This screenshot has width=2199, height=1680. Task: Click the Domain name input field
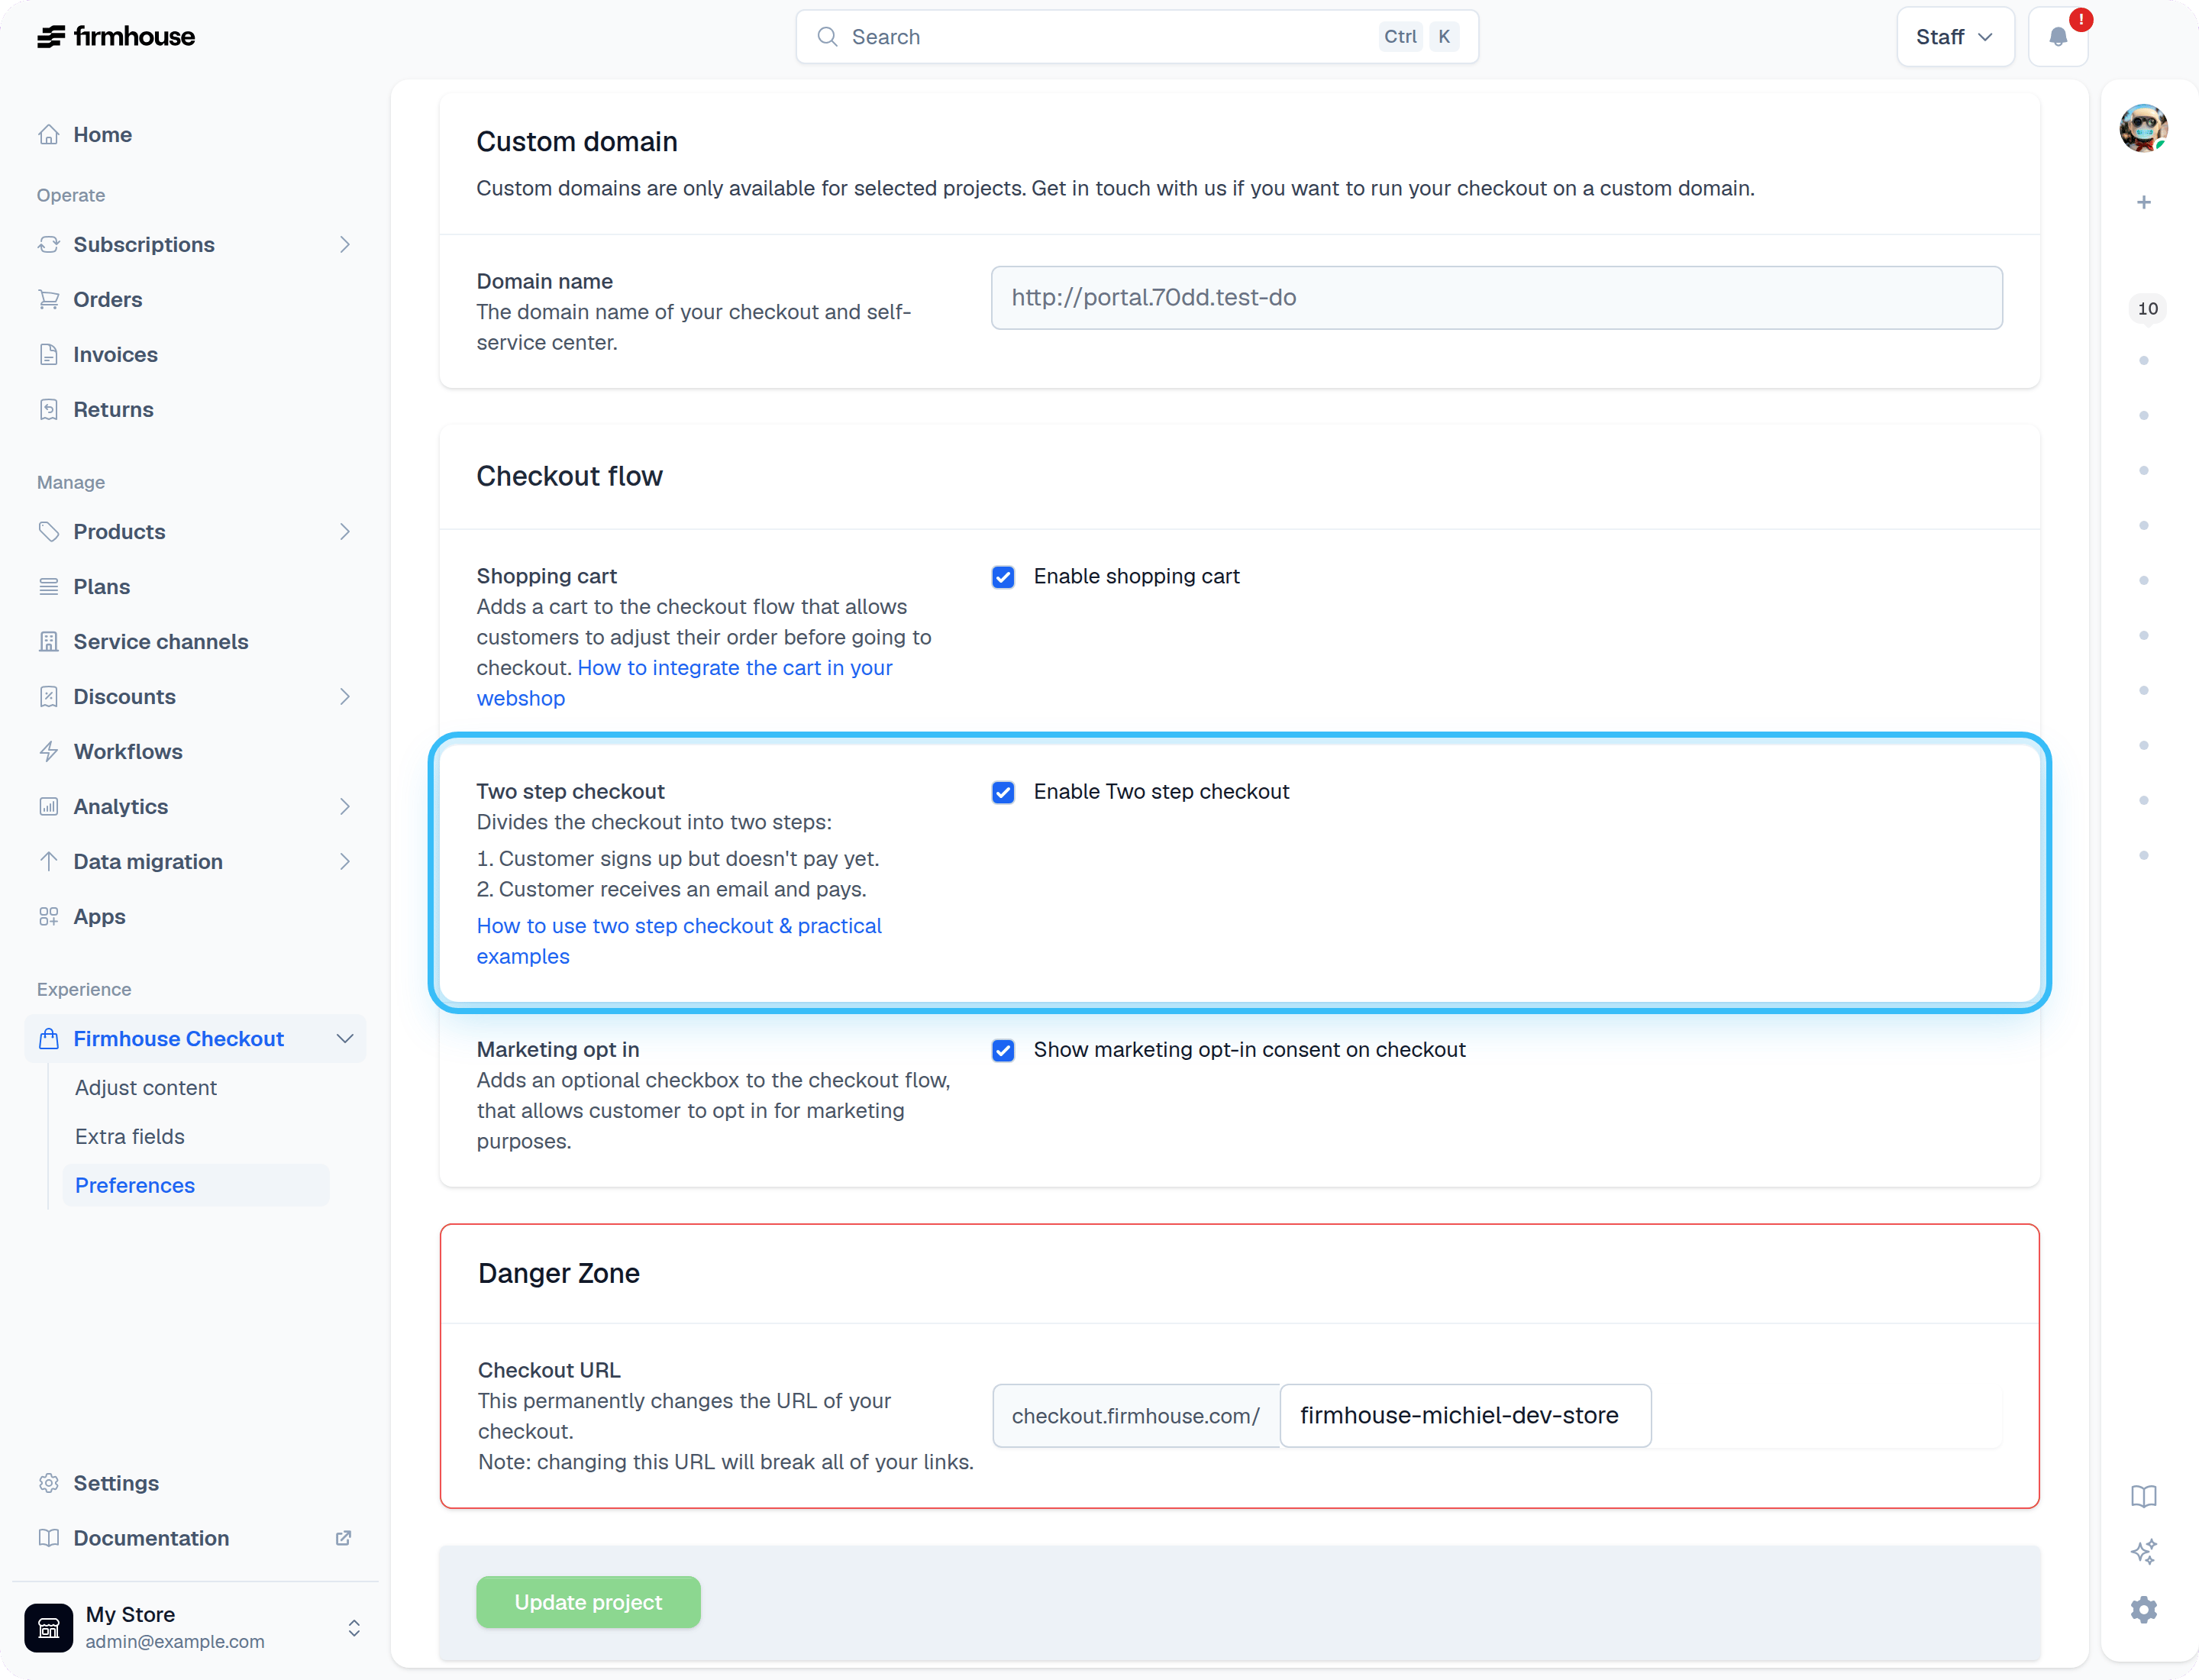click(1496, 298)
